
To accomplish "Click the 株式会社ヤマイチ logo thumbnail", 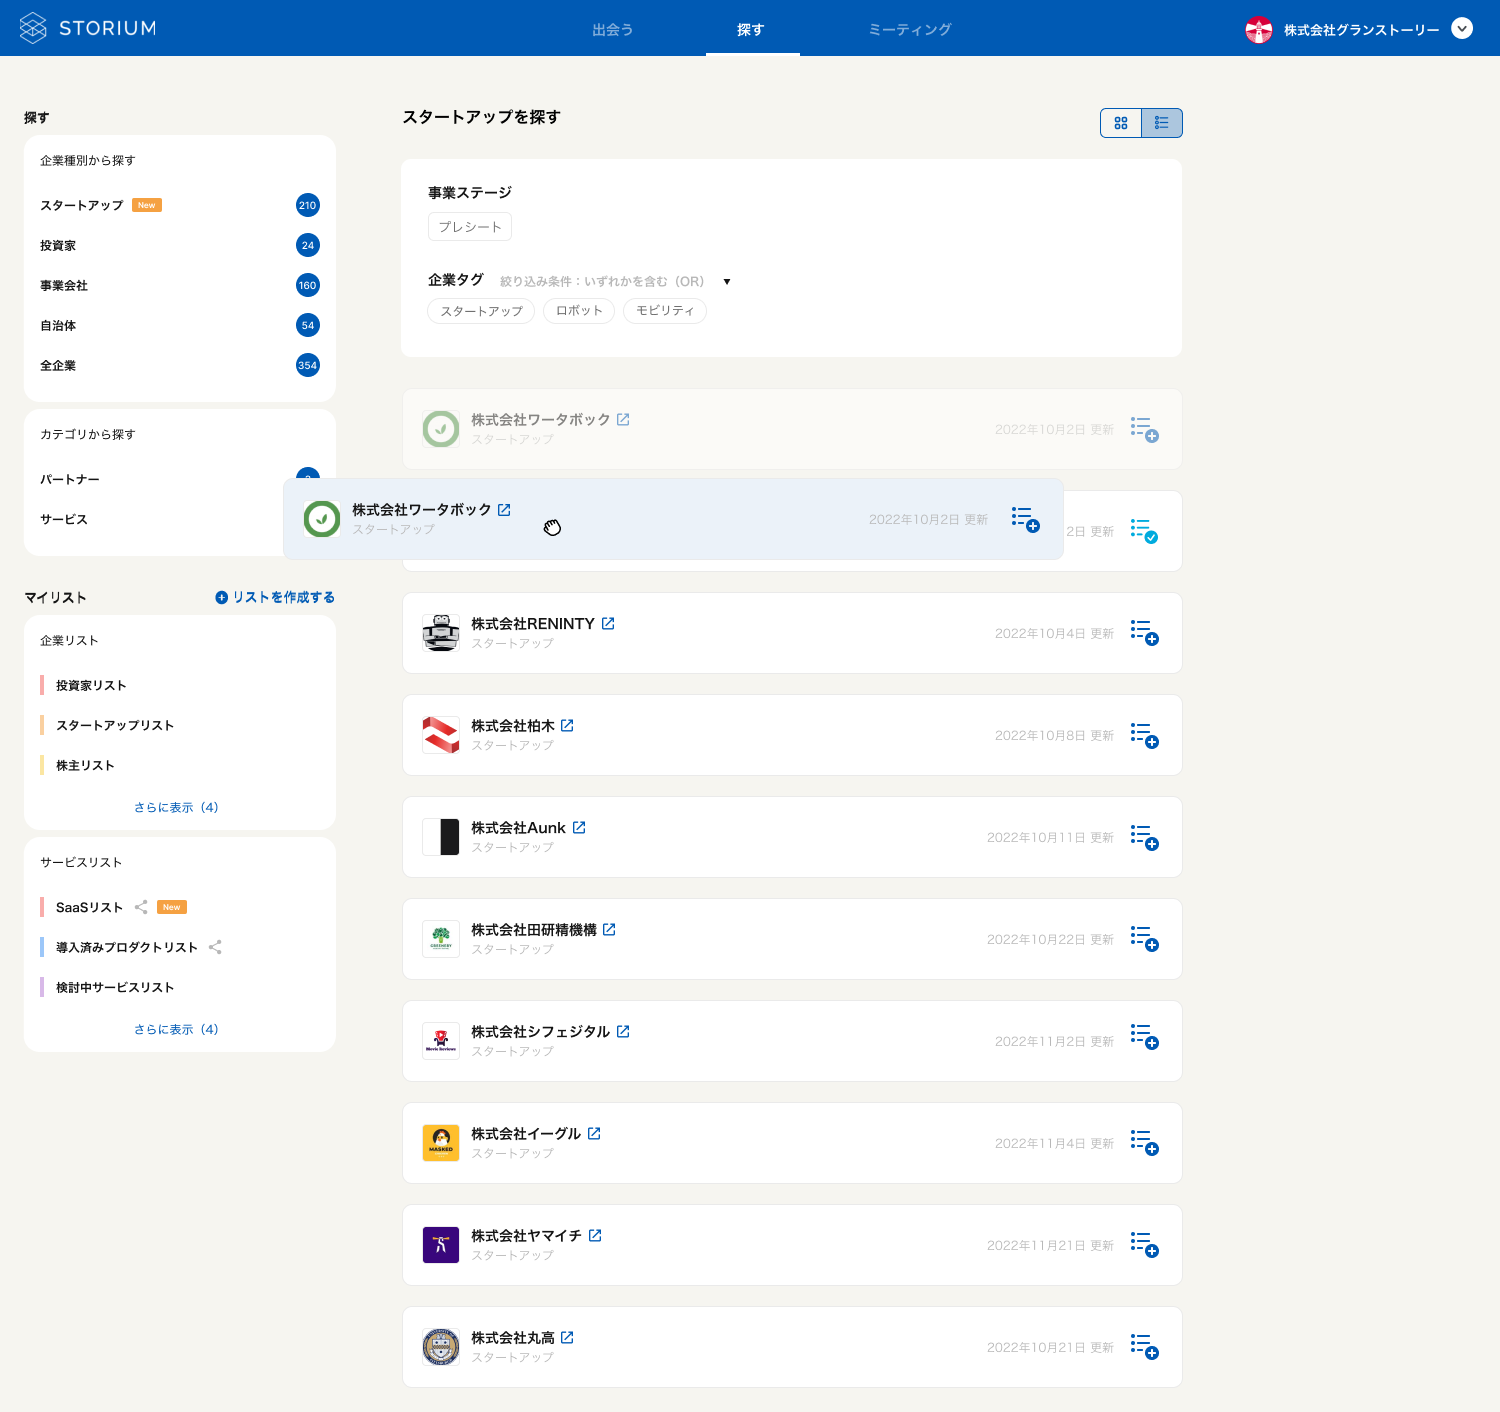I will 441,1245.
